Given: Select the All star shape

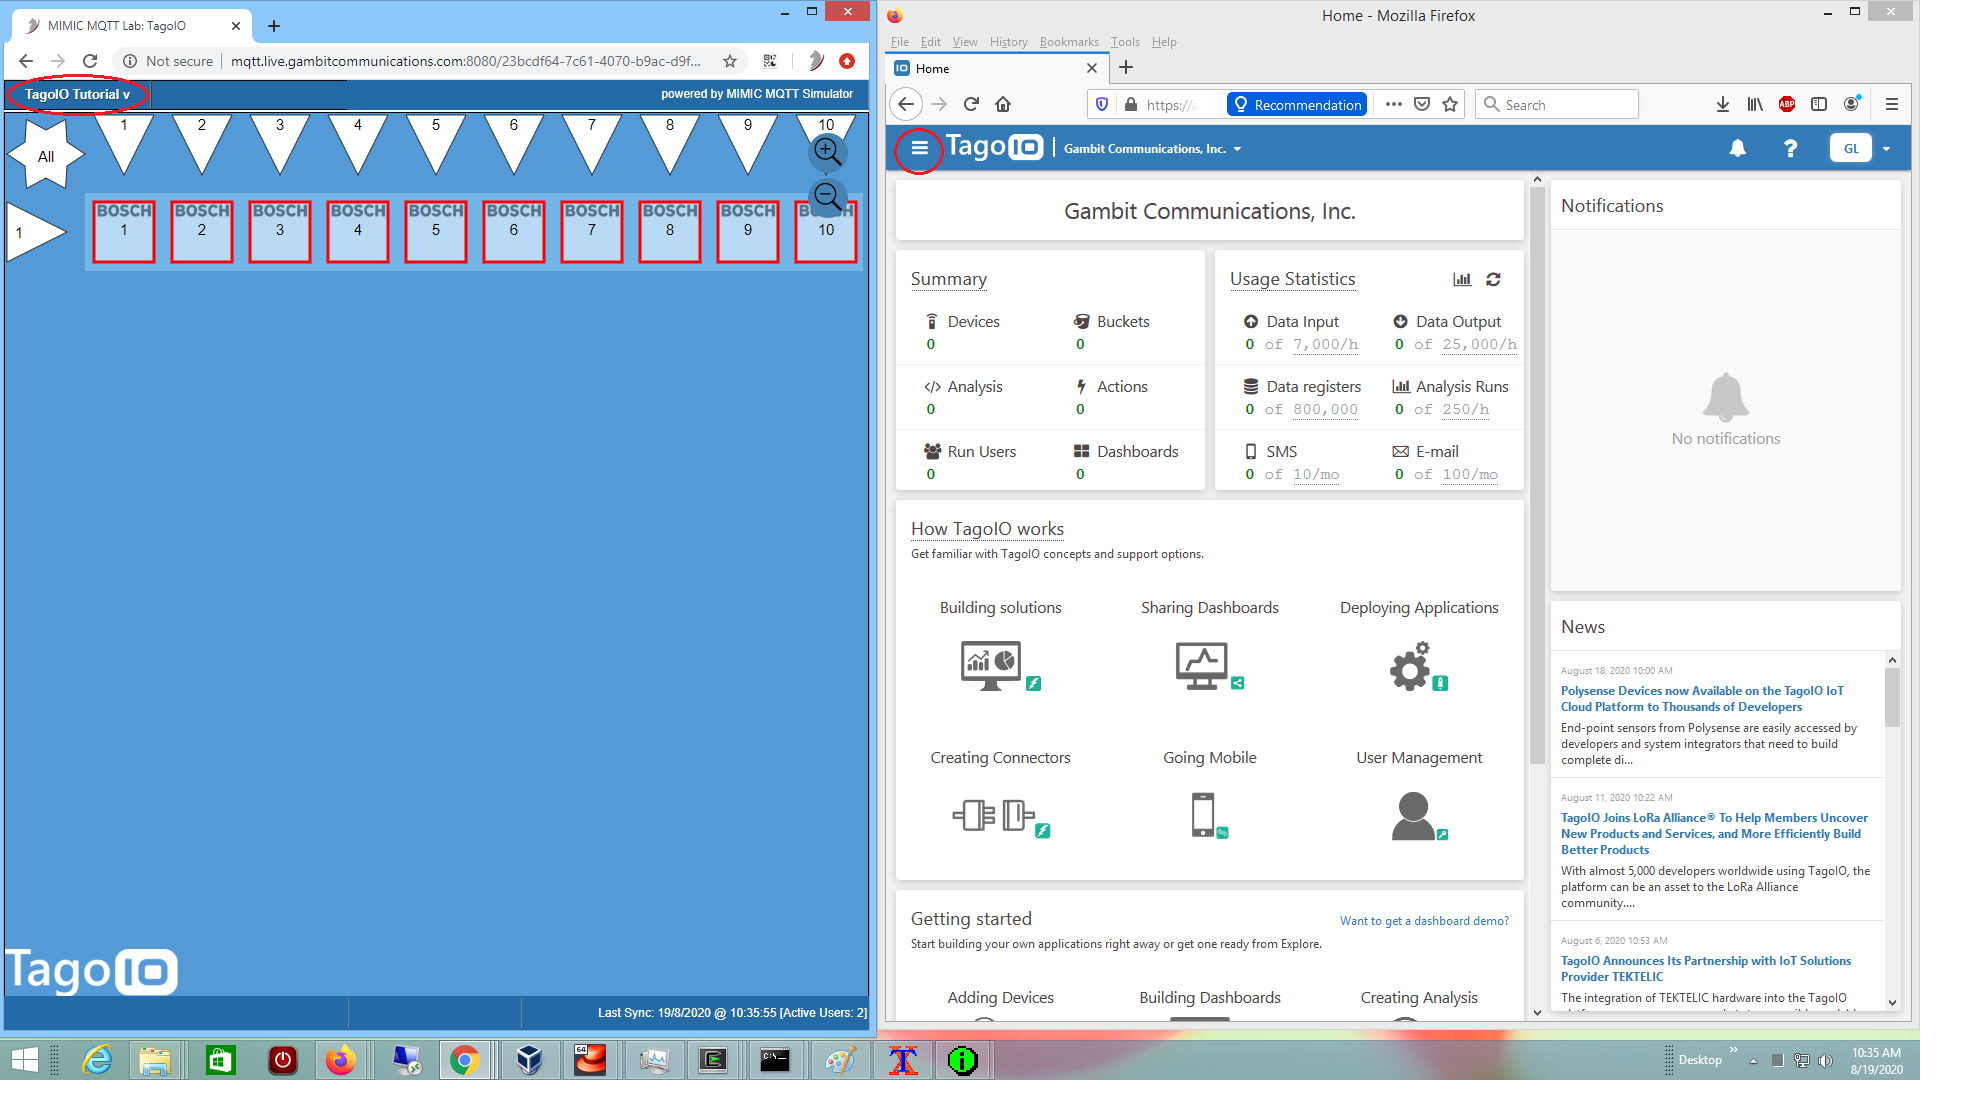Looking at the screenshot, I should [x=46, y=155].
